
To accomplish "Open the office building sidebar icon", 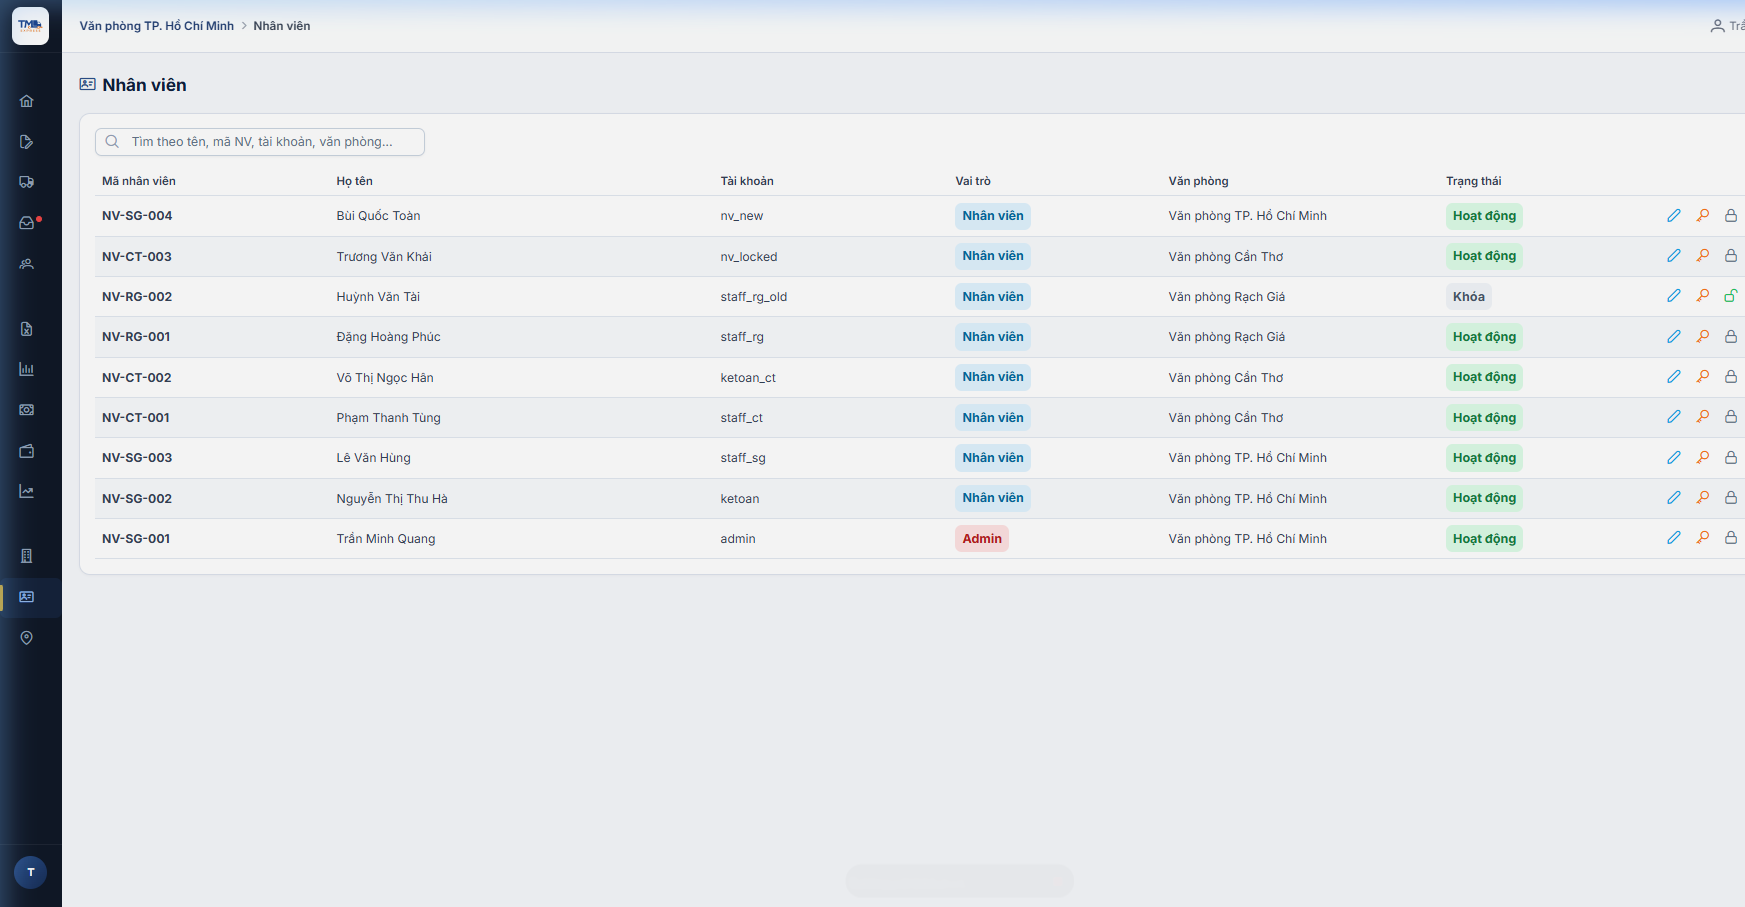I will (x=27, y=556).
